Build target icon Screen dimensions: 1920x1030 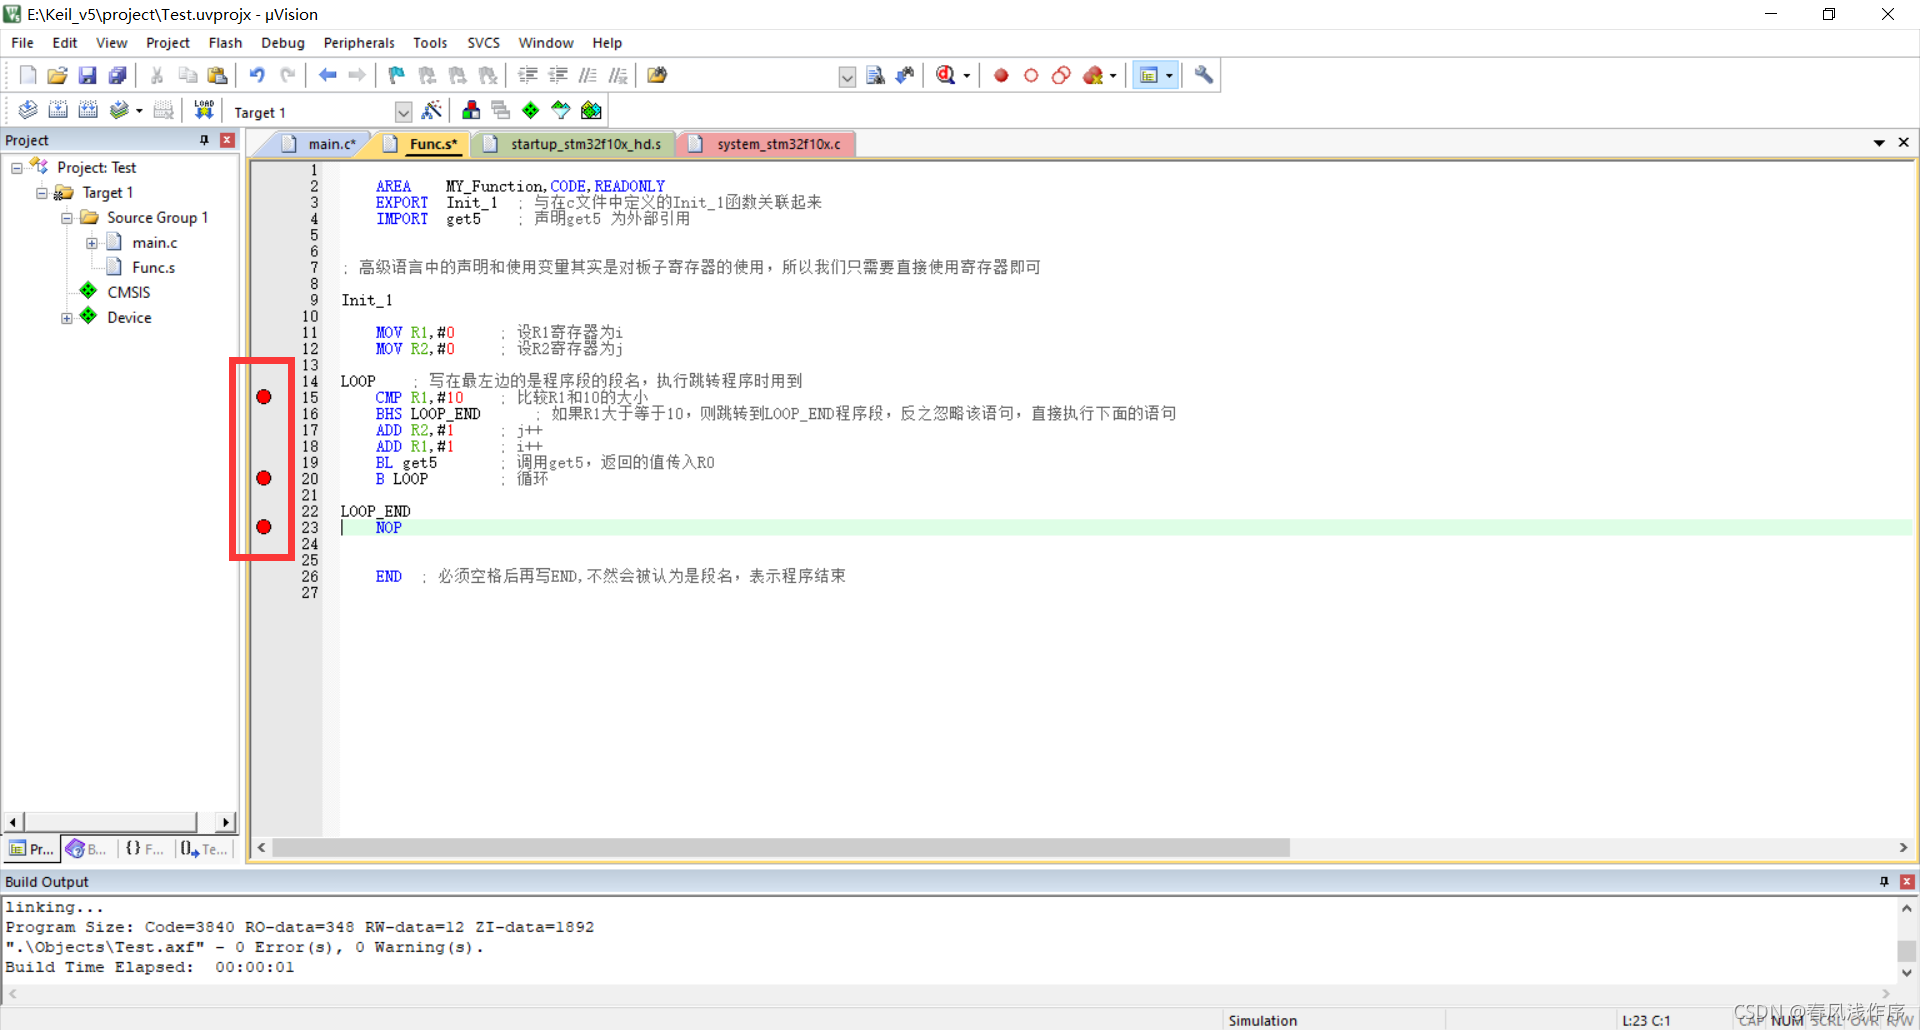tap(58, 110)
